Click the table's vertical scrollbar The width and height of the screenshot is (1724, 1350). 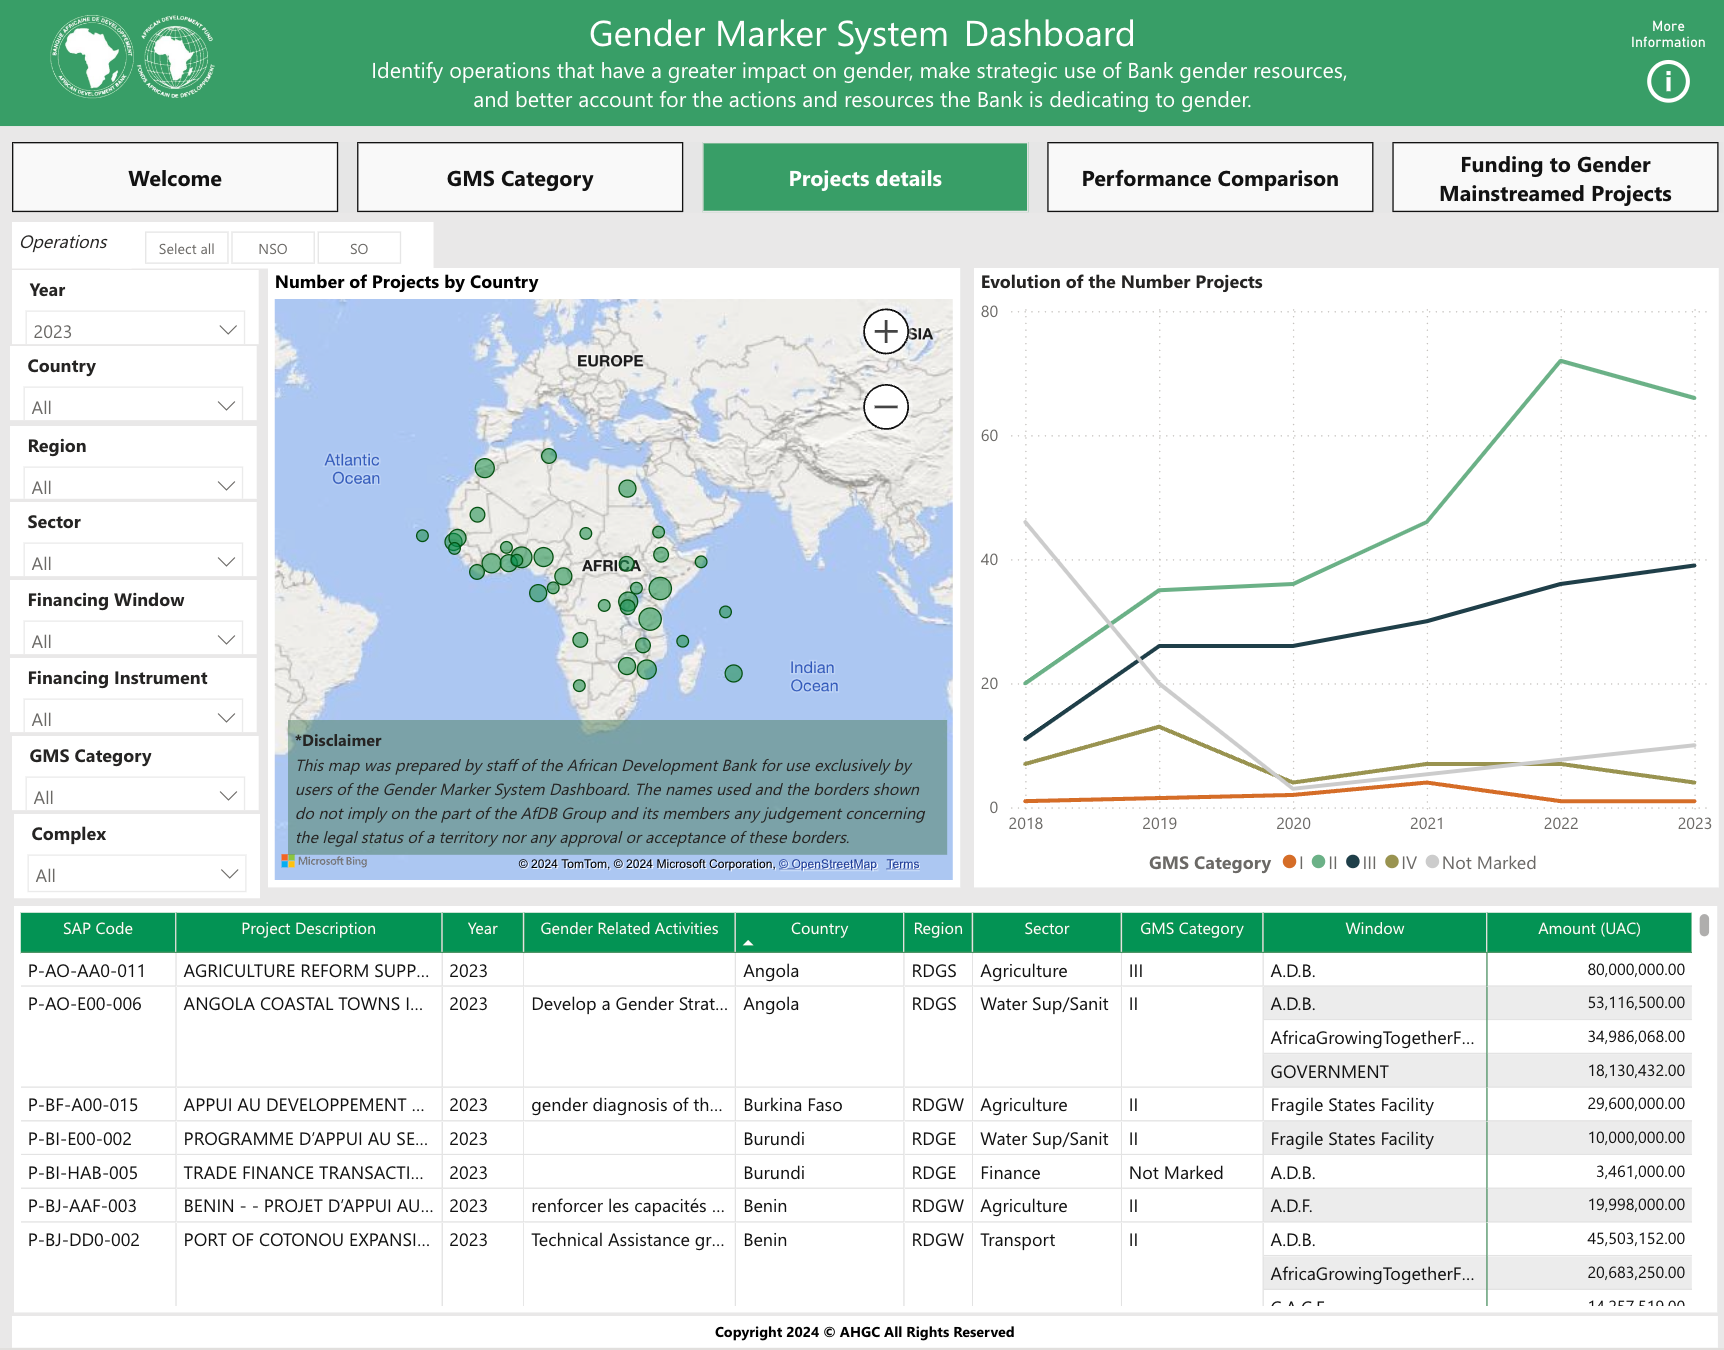pyautogui.click(x=1703, y=925)
